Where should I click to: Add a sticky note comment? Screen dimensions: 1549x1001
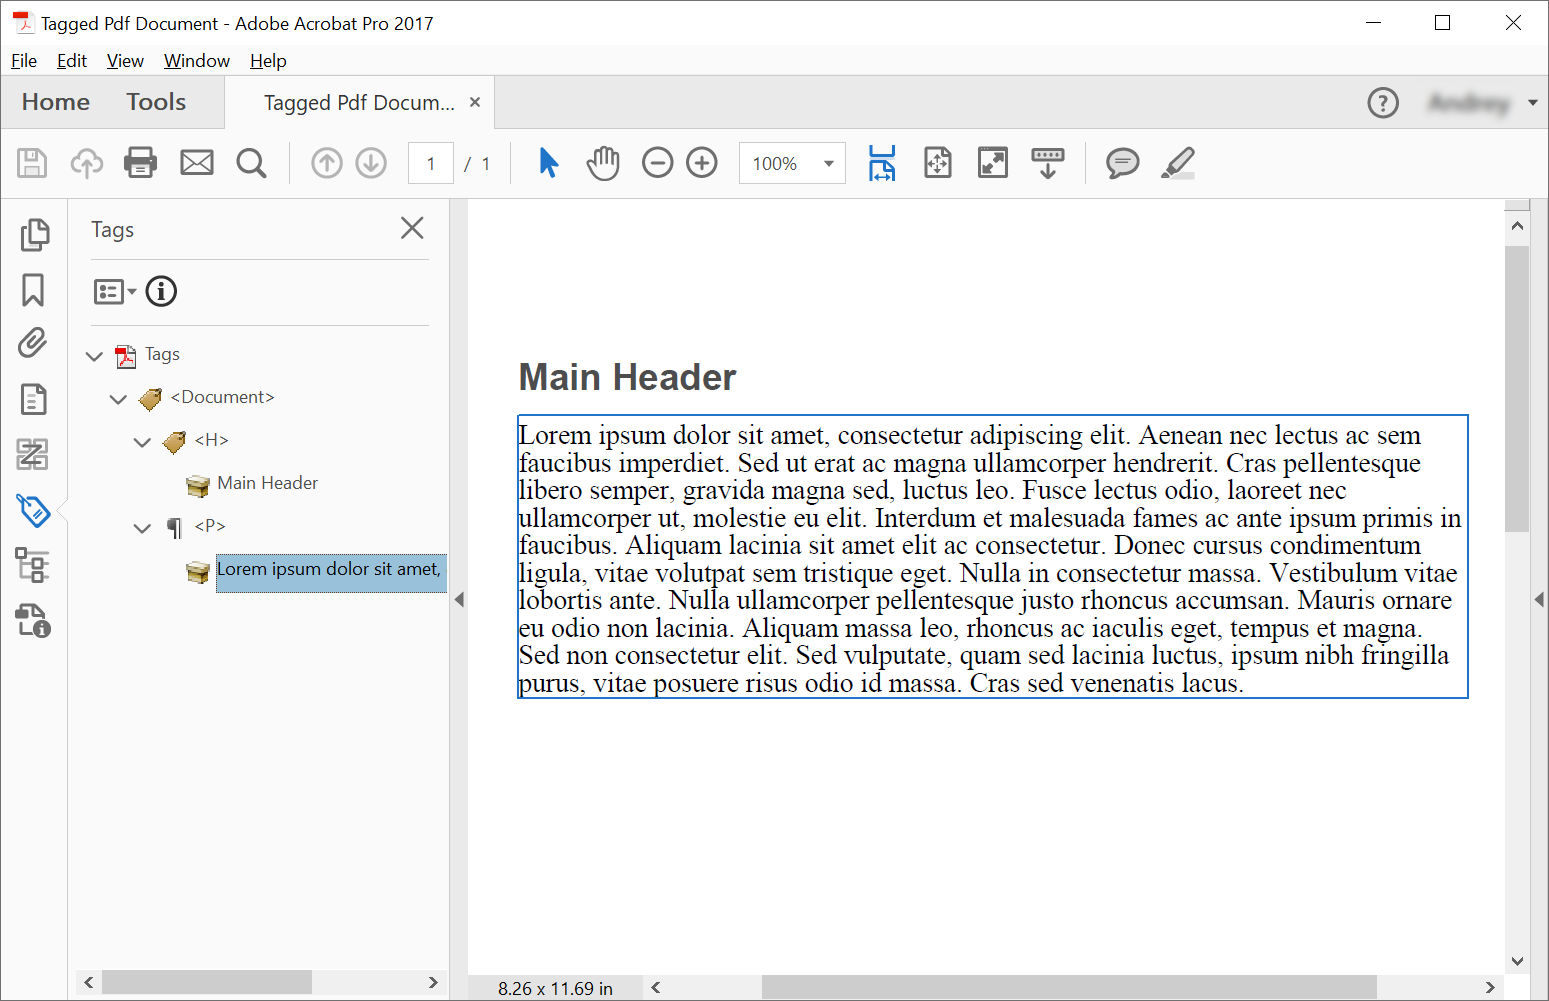point(1123,163)
